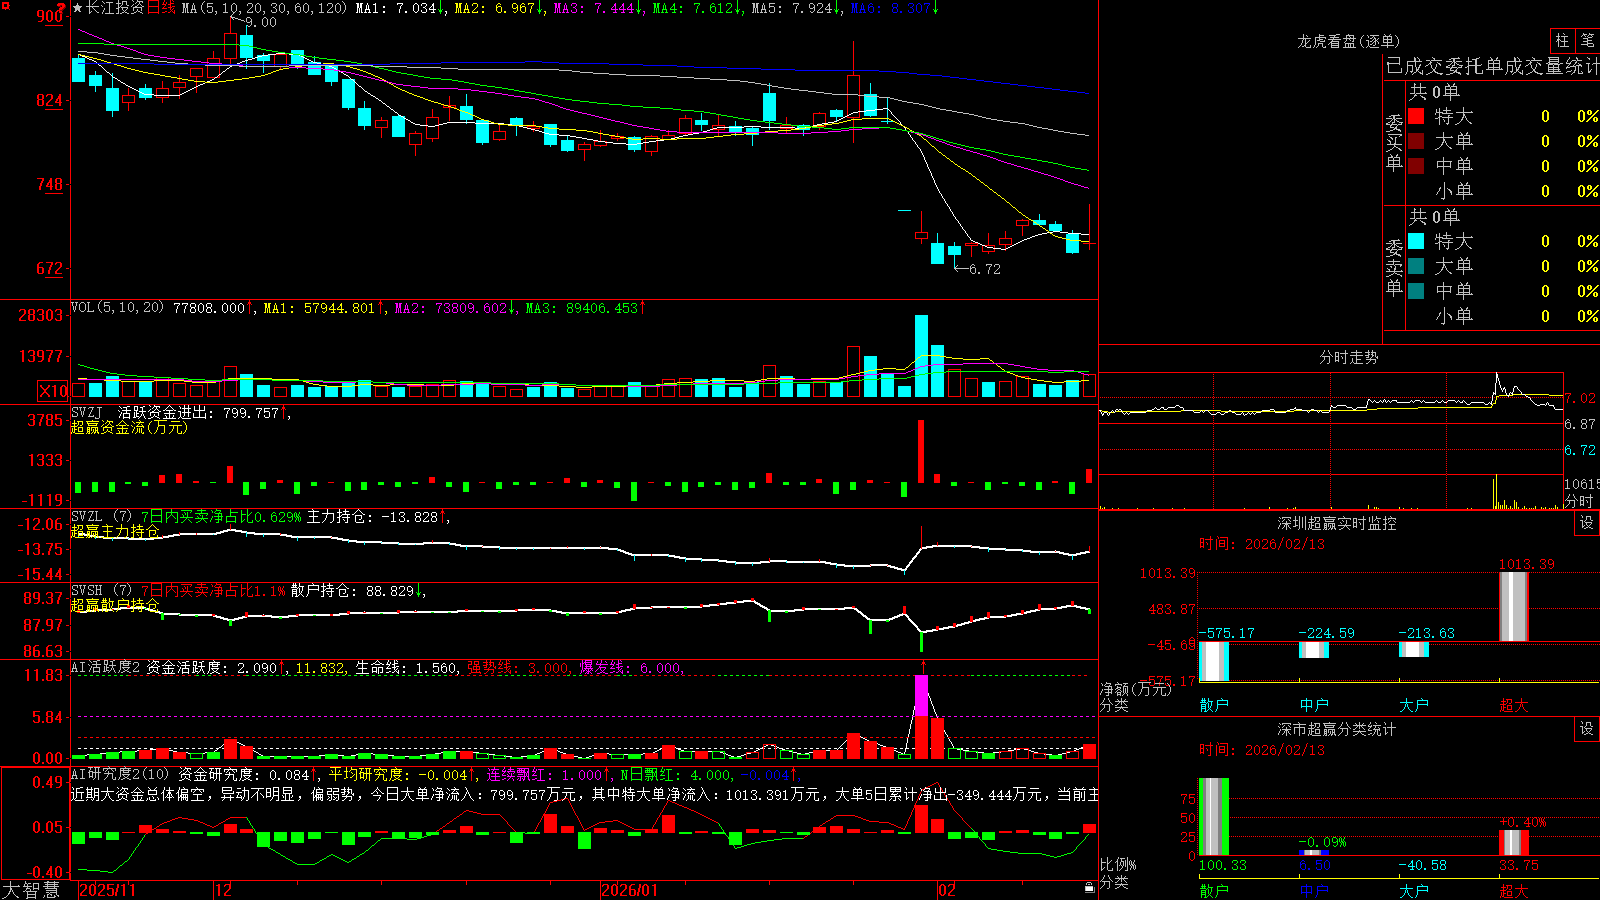The image size is (1600, 900).
Task: Click the 超大 33.75 bar in the 深市超赢分类统计 chart
Action: [x=1514, y=843]
